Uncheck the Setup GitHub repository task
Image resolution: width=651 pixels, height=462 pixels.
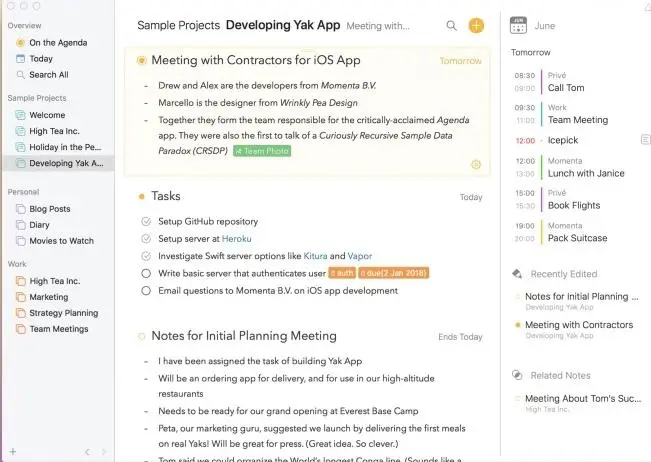[146, 221]
